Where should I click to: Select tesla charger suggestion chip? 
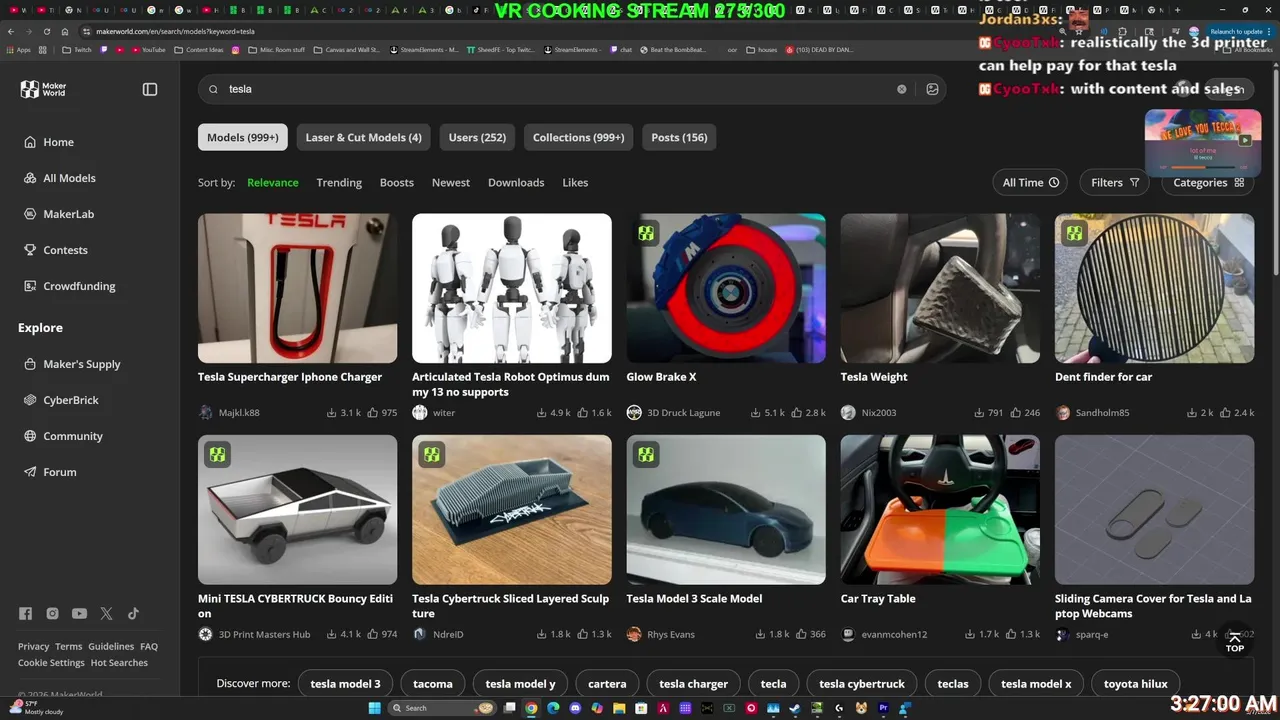[693, 684]
